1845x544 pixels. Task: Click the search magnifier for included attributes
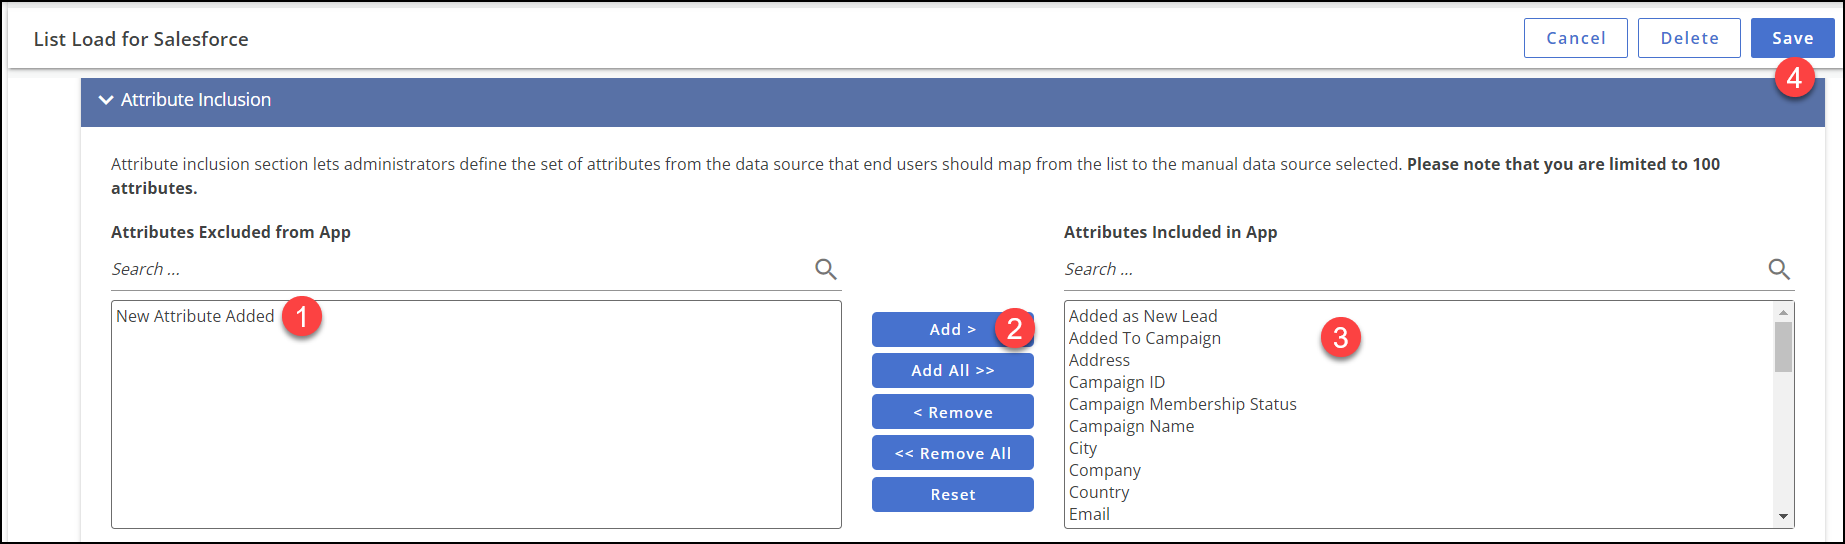(1779, 269)
